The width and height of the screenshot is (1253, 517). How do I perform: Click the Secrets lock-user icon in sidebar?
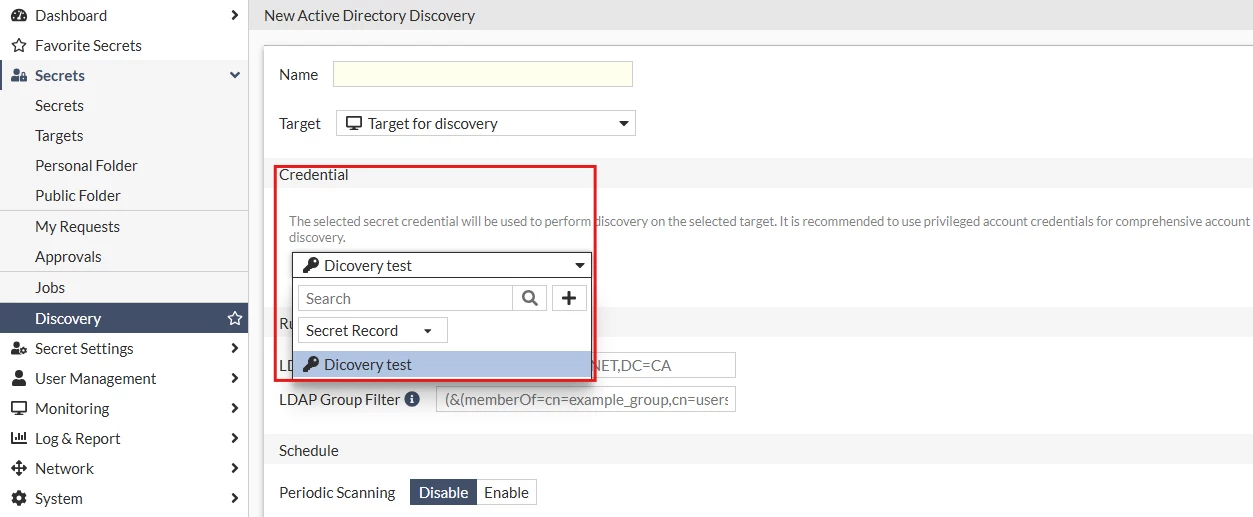[19, 75]
